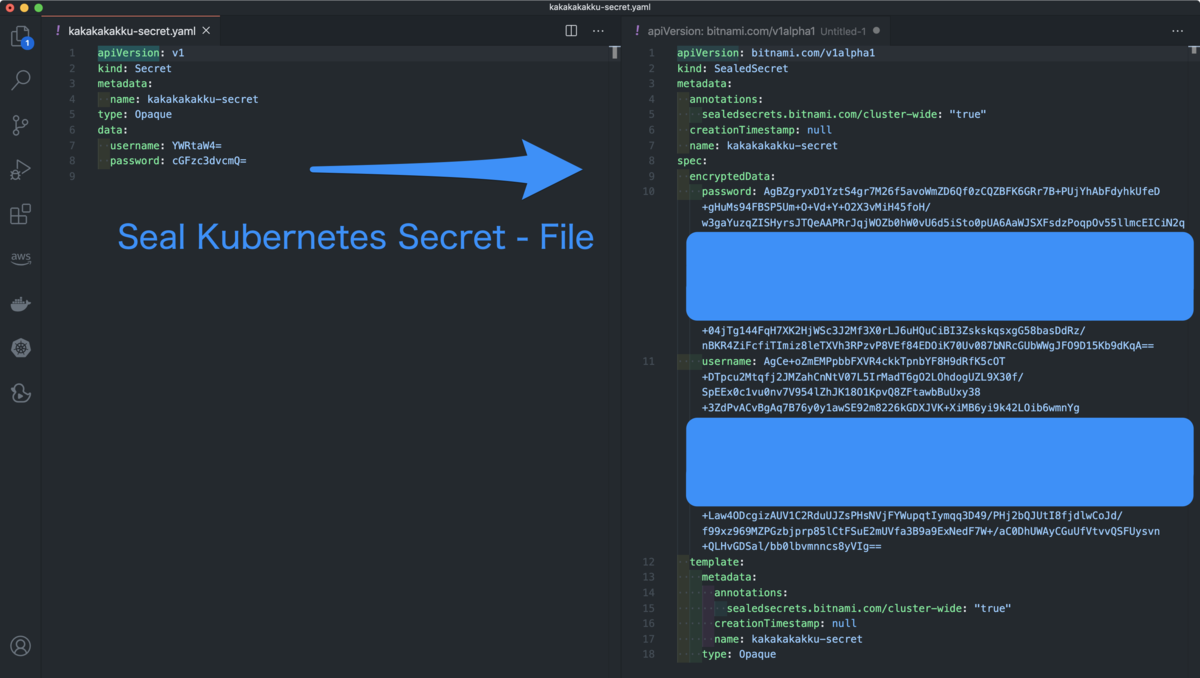Viewport: 1200px width, 678px height.
Task: Open the left editor's more actions menu
Action: [597, 30]
